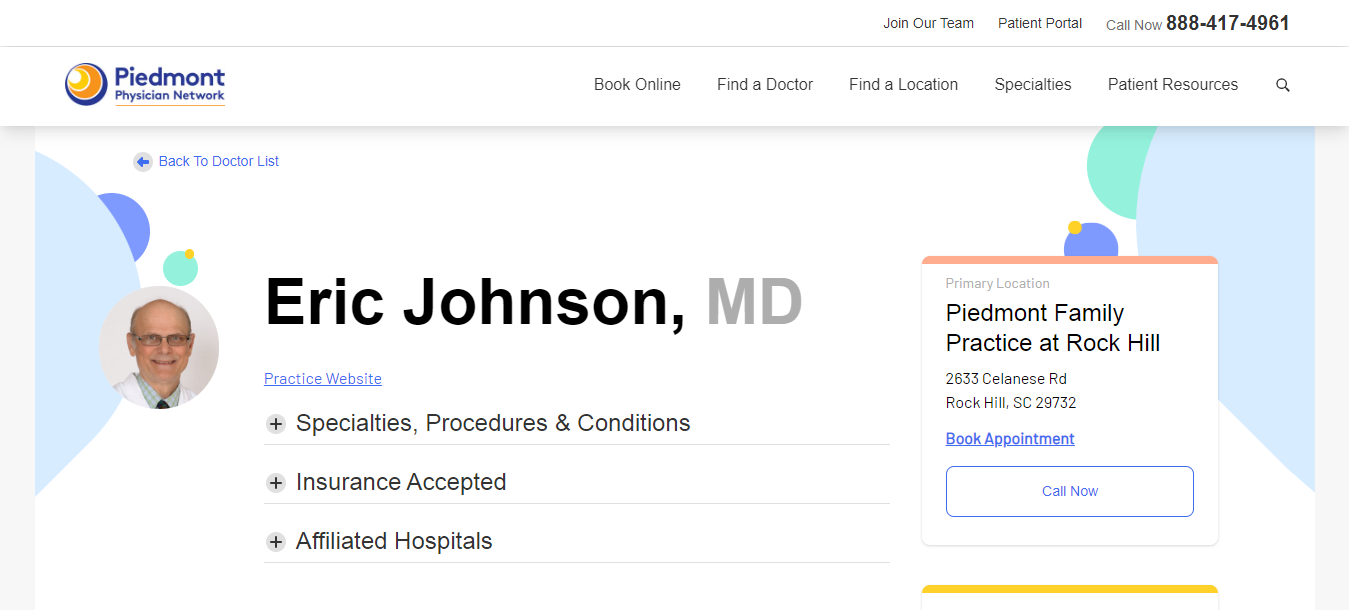The height and width of the screenshot is (610, 1349).
Task: Click Back To Doctor List link
Action: (218, 161)
